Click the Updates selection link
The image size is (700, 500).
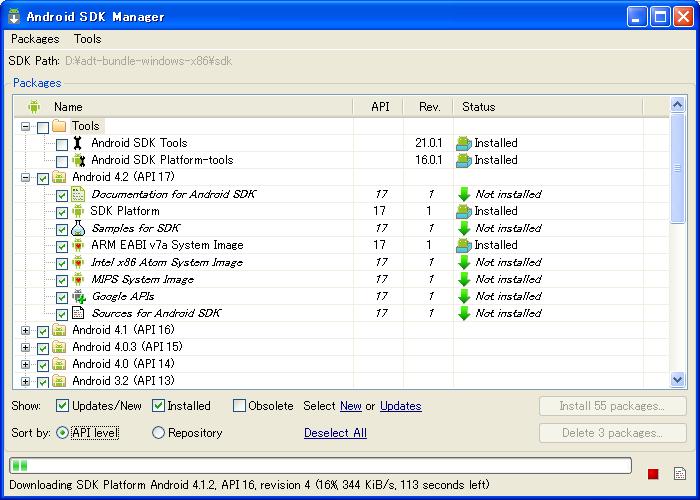click(401, 406)
